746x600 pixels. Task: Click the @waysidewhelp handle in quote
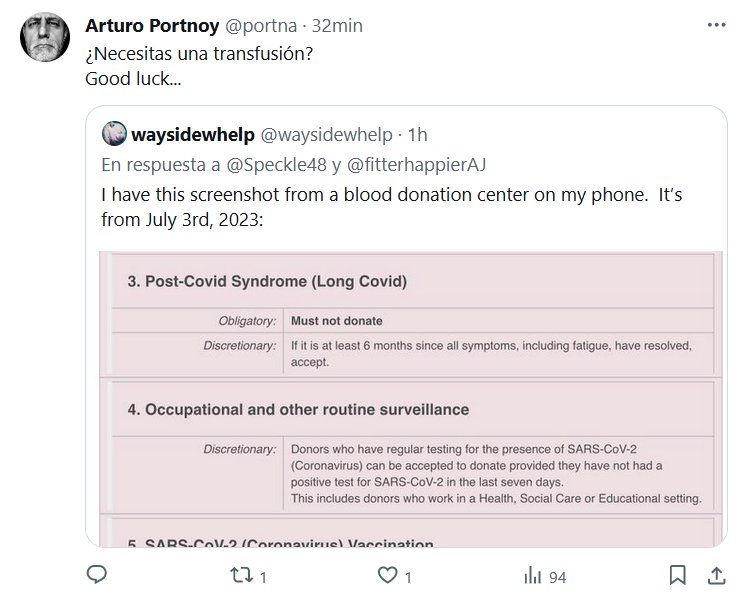[326, 133]
